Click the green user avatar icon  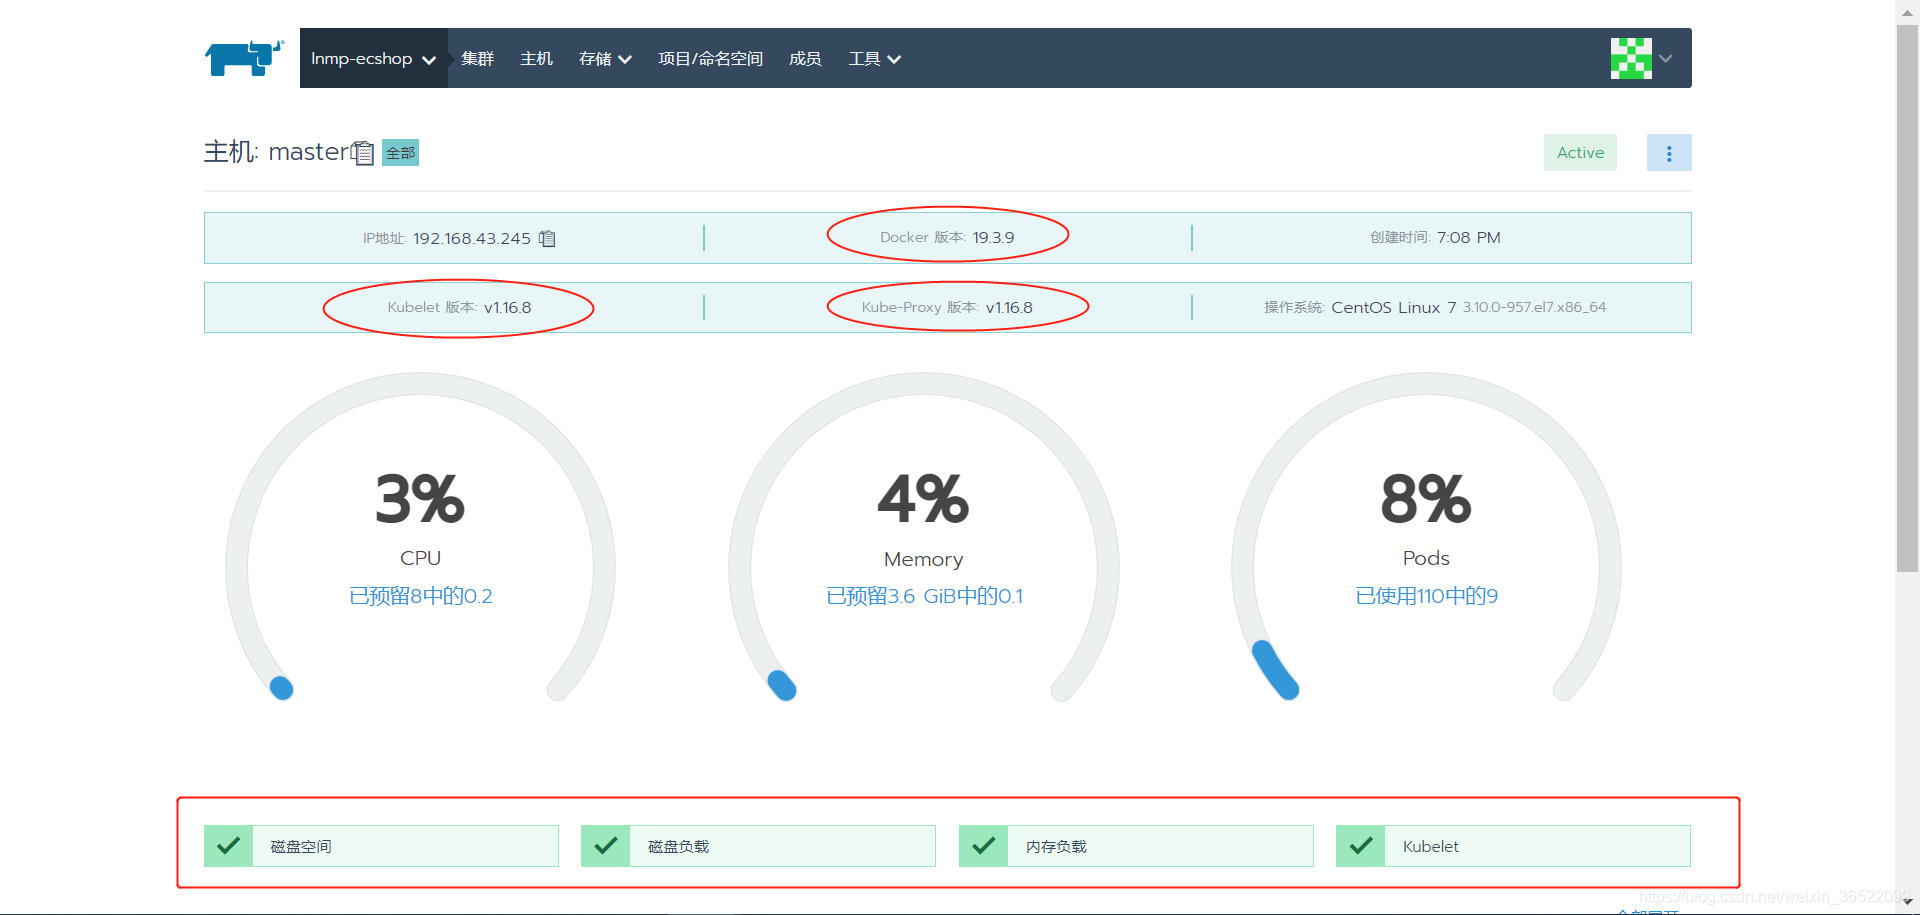pos(1631,58)
